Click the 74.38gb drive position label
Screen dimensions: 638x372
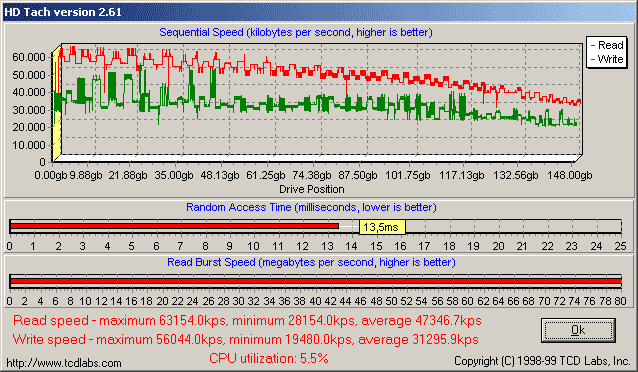[312, 175]
